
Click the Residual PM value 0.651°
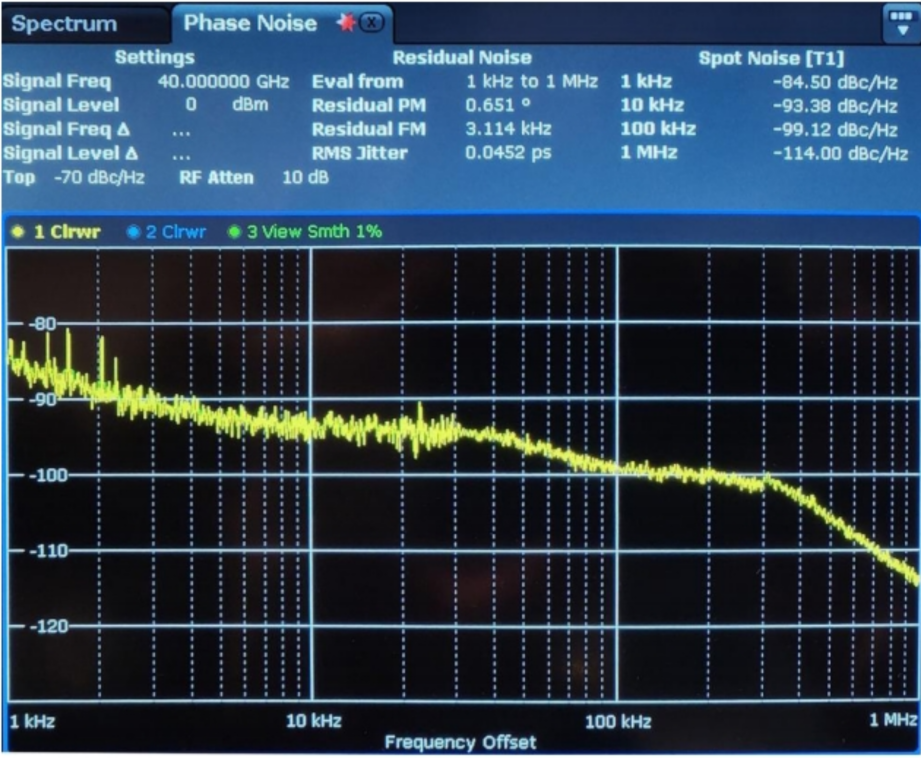[x=498, y=105]
